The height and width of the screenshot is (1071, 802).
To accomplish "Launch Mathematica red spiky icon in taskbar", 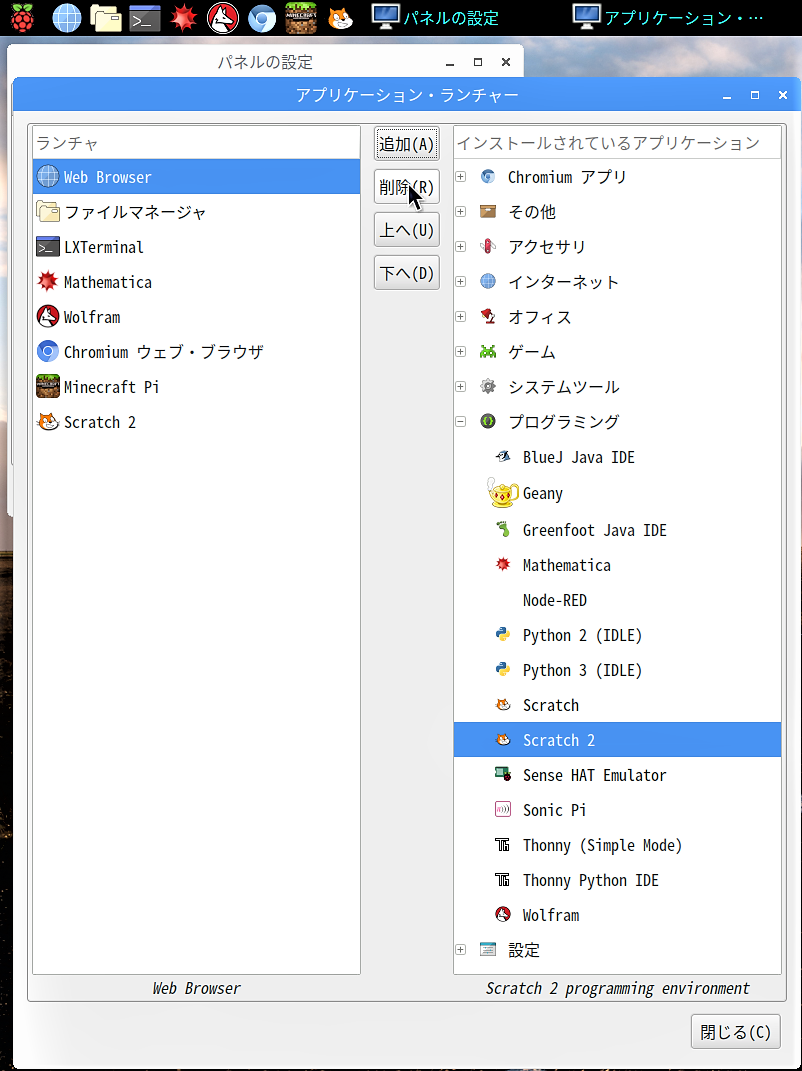I will click(x=184, y=18).
